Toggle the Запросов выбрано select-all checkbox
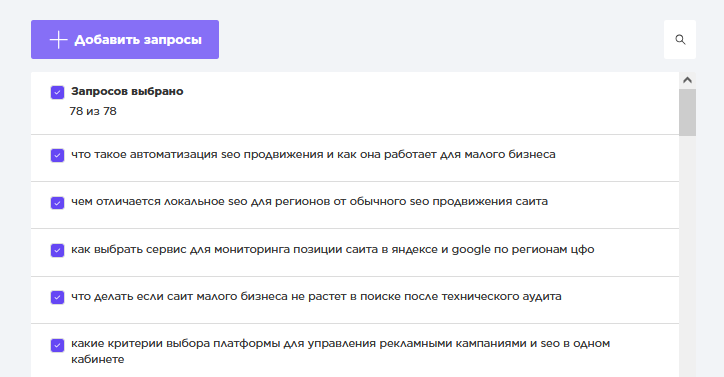 coord(57,92)
